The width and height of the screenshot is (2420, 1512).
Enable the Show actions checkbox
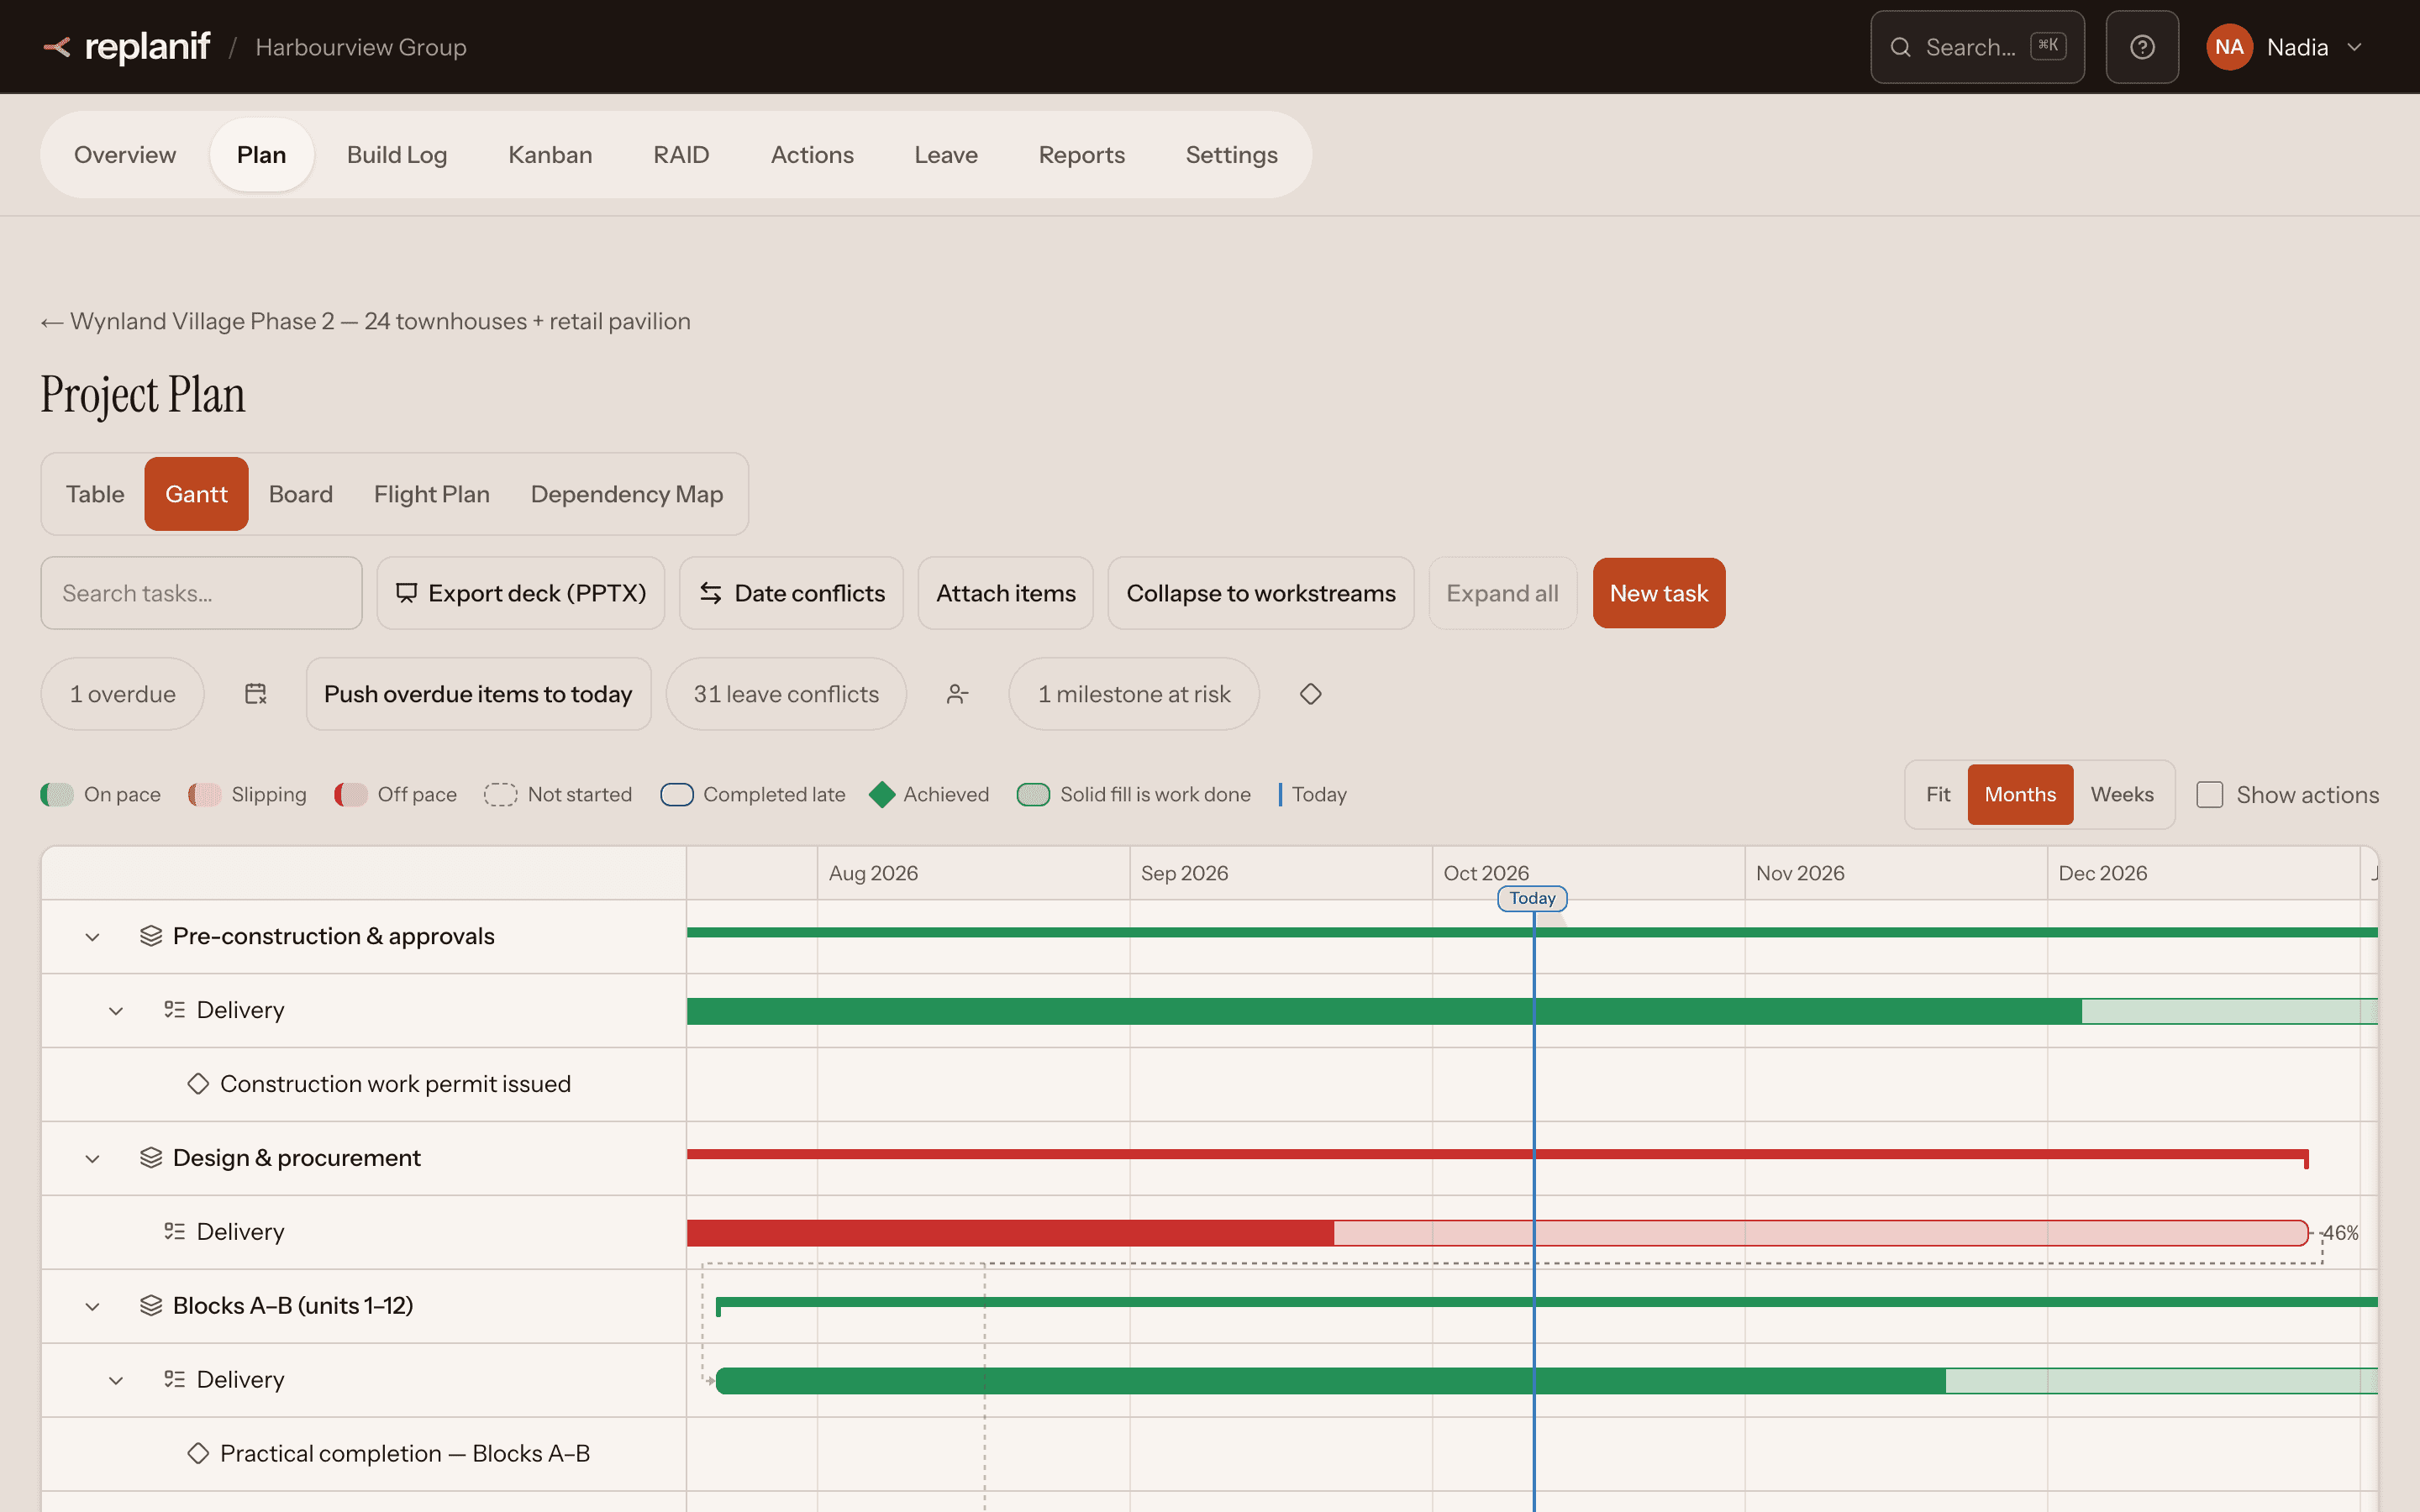[x=2210, y=795]
